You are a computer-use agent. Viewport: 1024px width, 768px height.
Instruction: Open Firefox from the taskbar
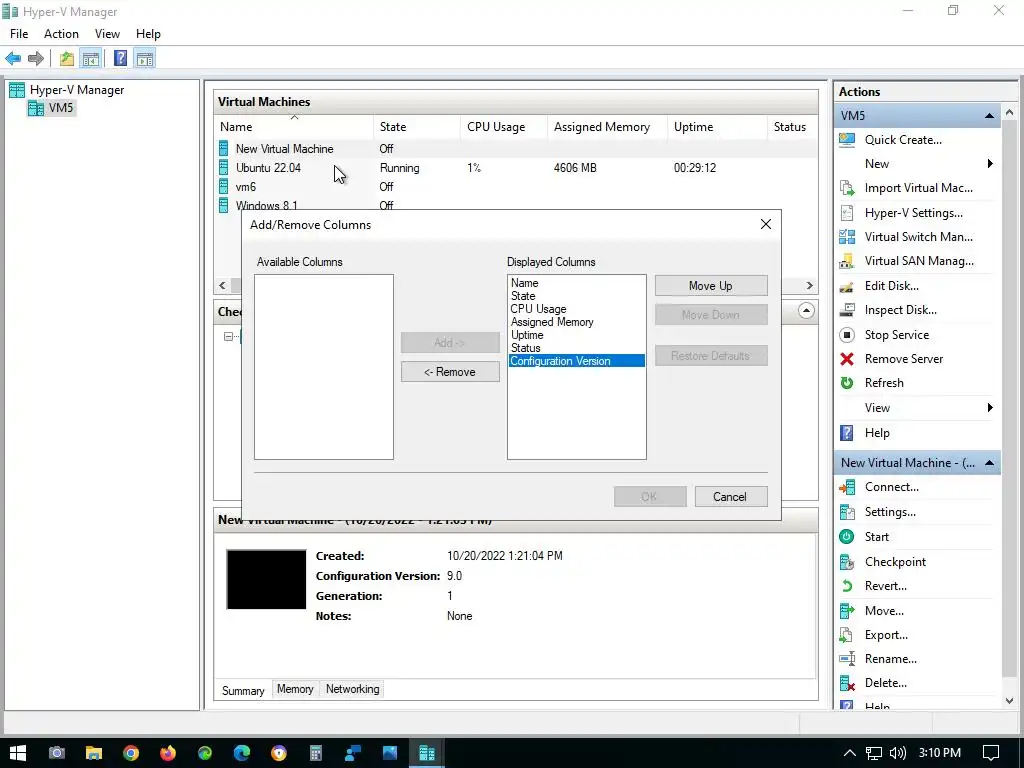click(x=168, y=753)
